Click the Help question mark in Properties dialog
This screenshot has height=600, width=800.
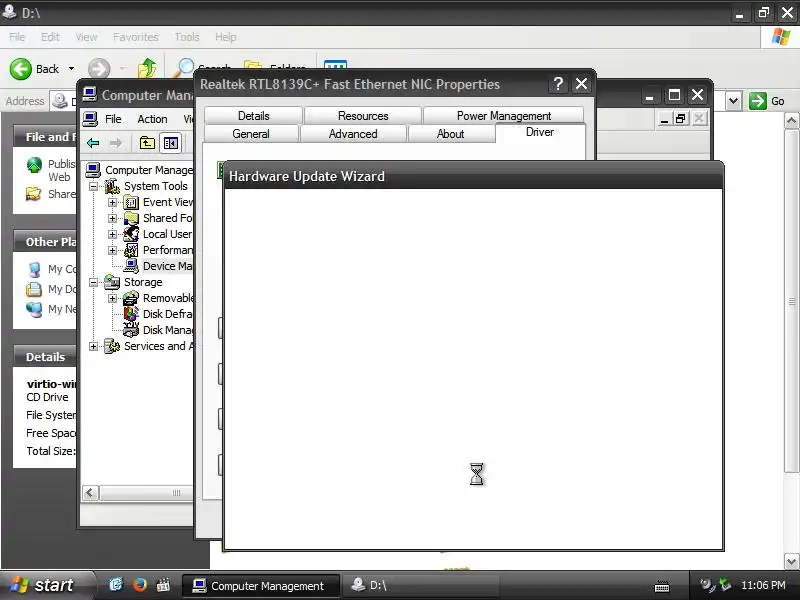point(558,84)
